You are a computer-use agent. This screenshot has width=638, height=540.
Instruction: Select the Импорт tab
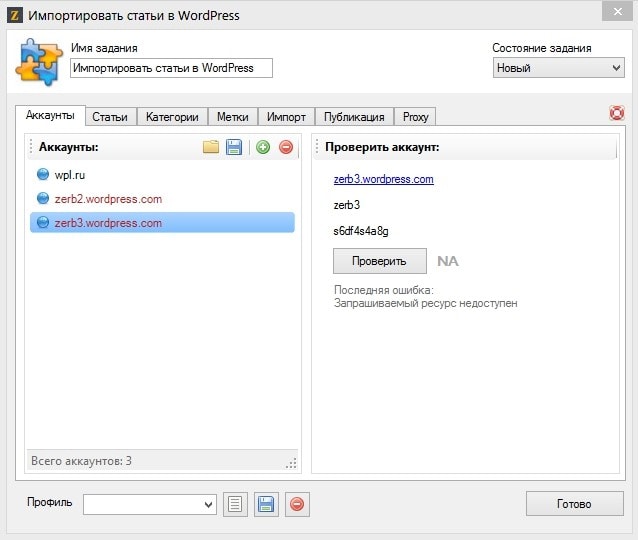pos(286,117)
